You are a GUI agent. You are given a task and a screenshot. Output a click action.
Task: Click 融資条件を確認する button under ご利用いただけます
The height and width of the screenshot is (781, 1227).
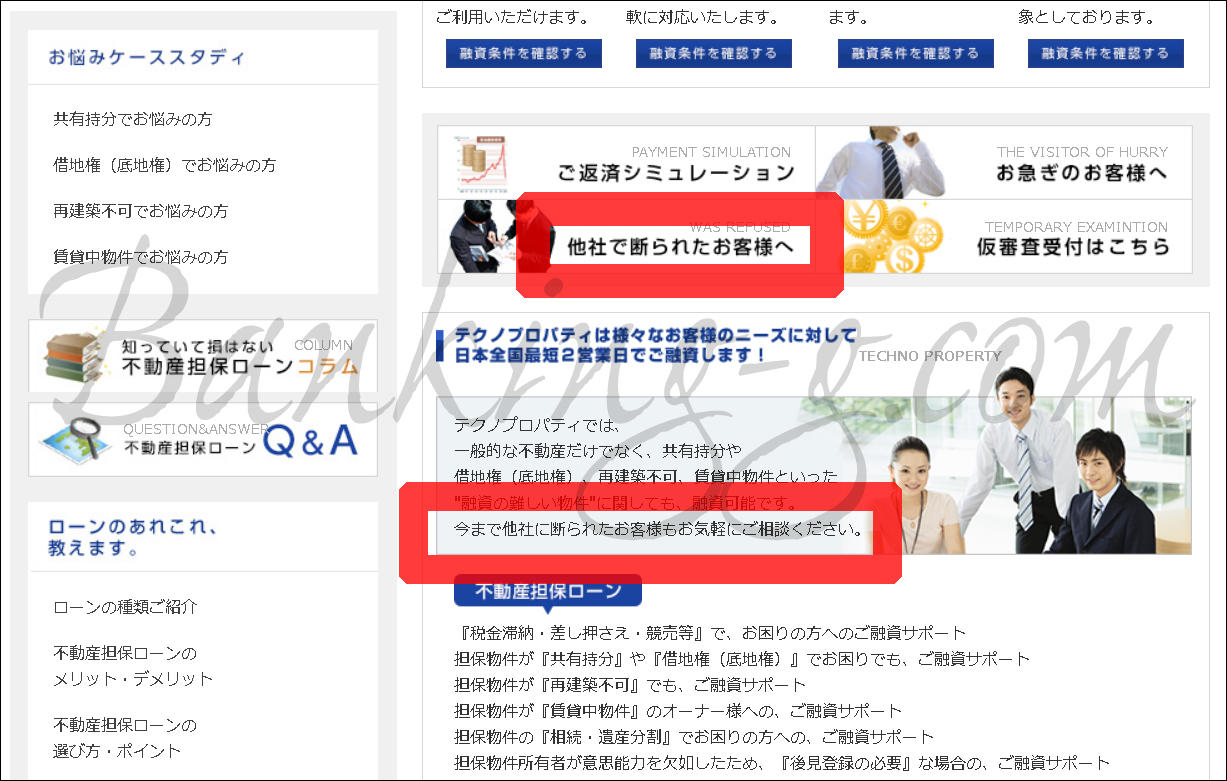click(524, 53)
